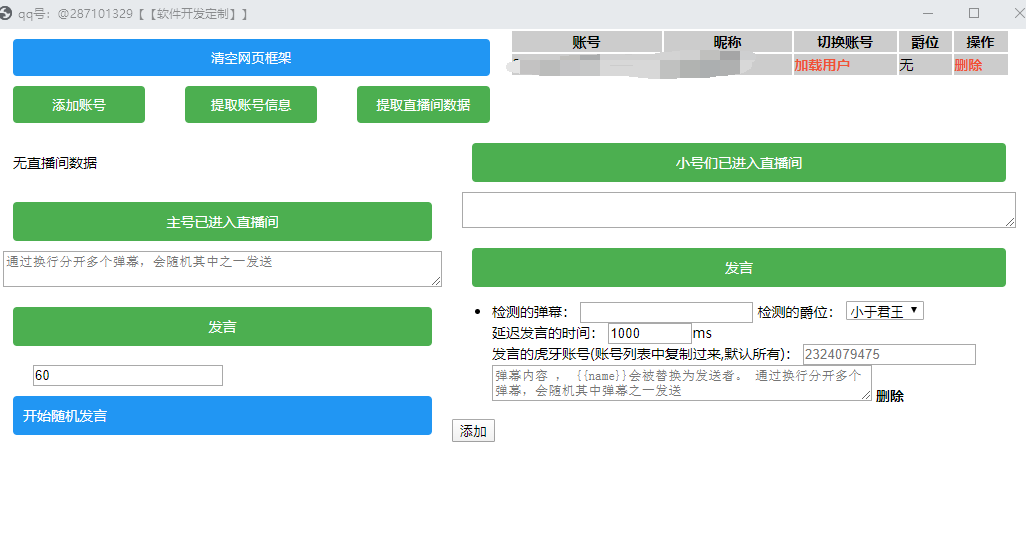This screenshot has height=544, width=1026.
Task: Open the 检测的爵位 dropdown
Action: point(884,312)
